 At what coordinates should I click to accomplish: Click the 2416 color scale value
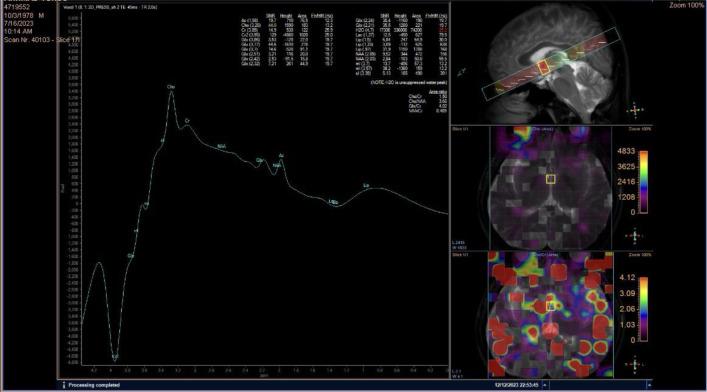pyautogui.click(x=626, y=181)
